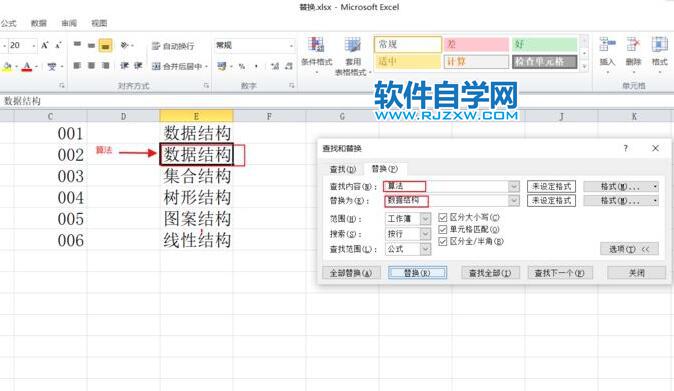Click the 合并后居中 merge and center button
This screenshot has width=674, height=391.
(x=177, y=66)
